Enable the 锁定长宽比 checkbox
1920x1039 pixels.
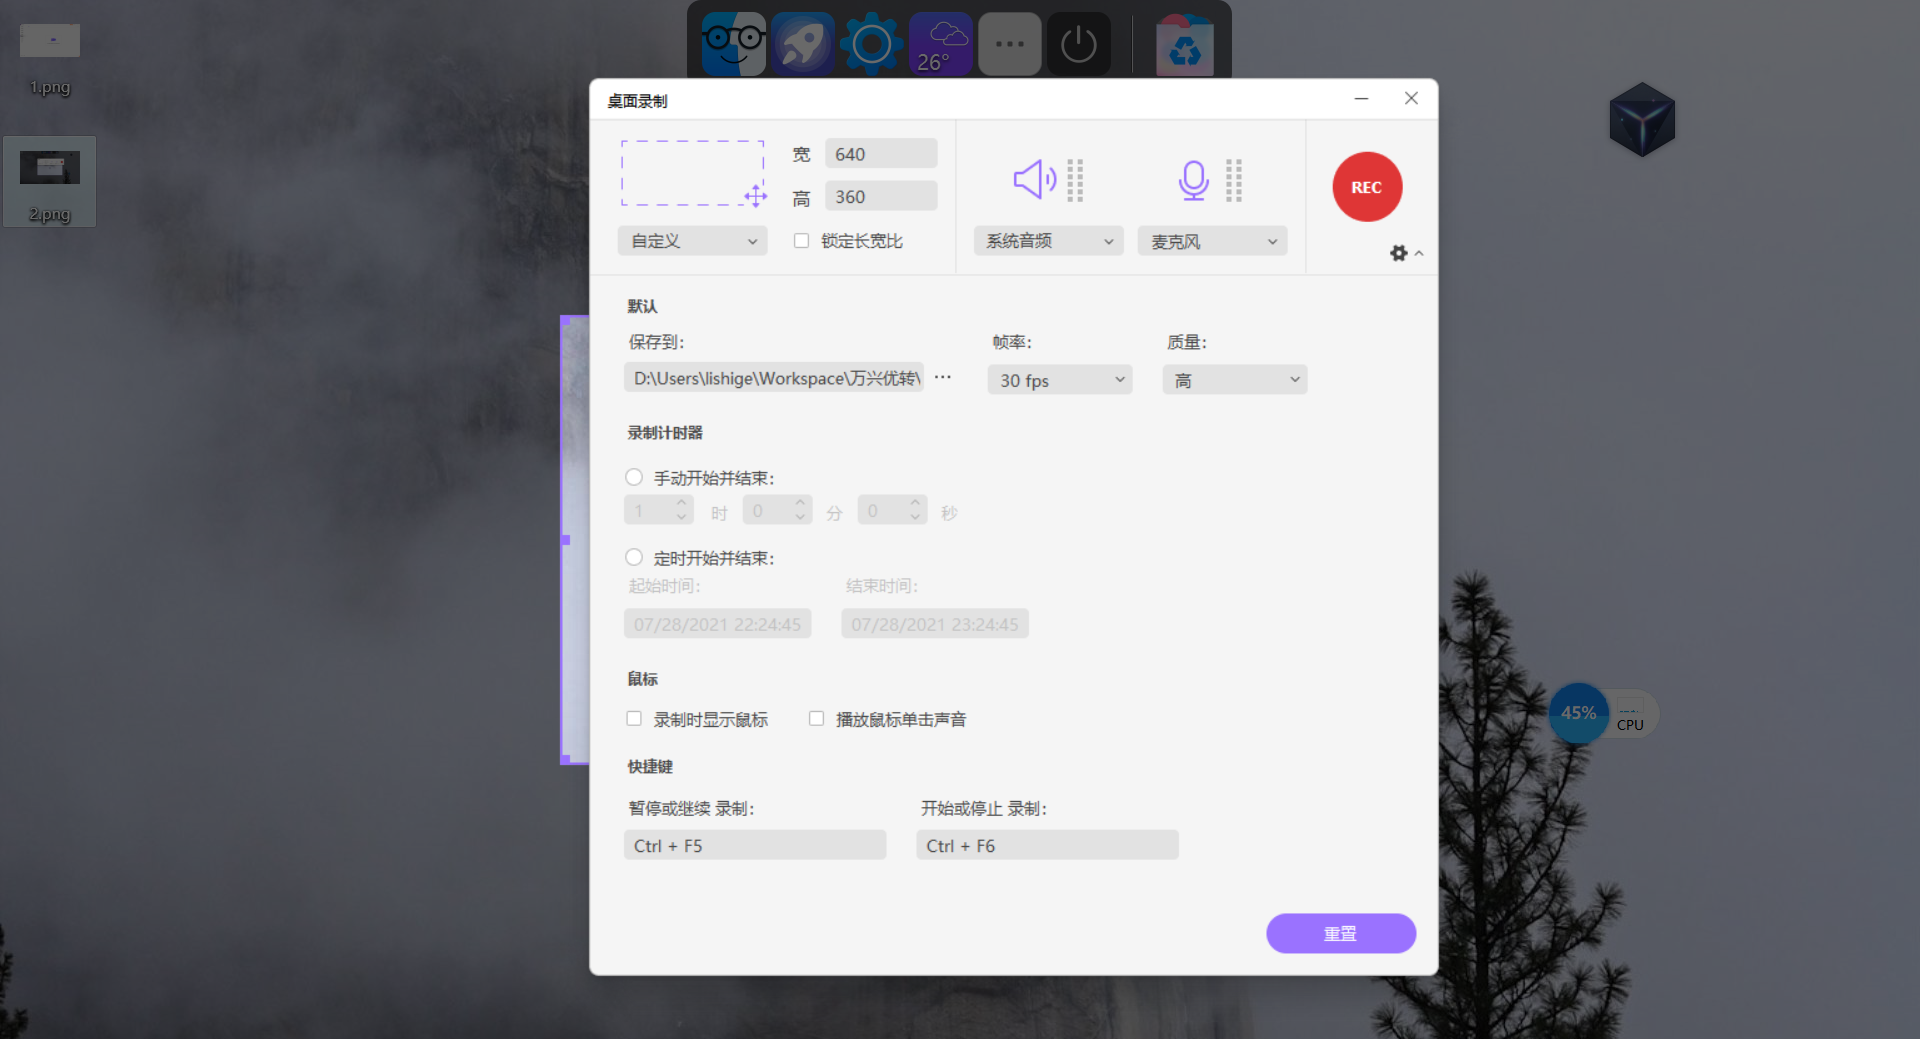click(x=801, y=240)
